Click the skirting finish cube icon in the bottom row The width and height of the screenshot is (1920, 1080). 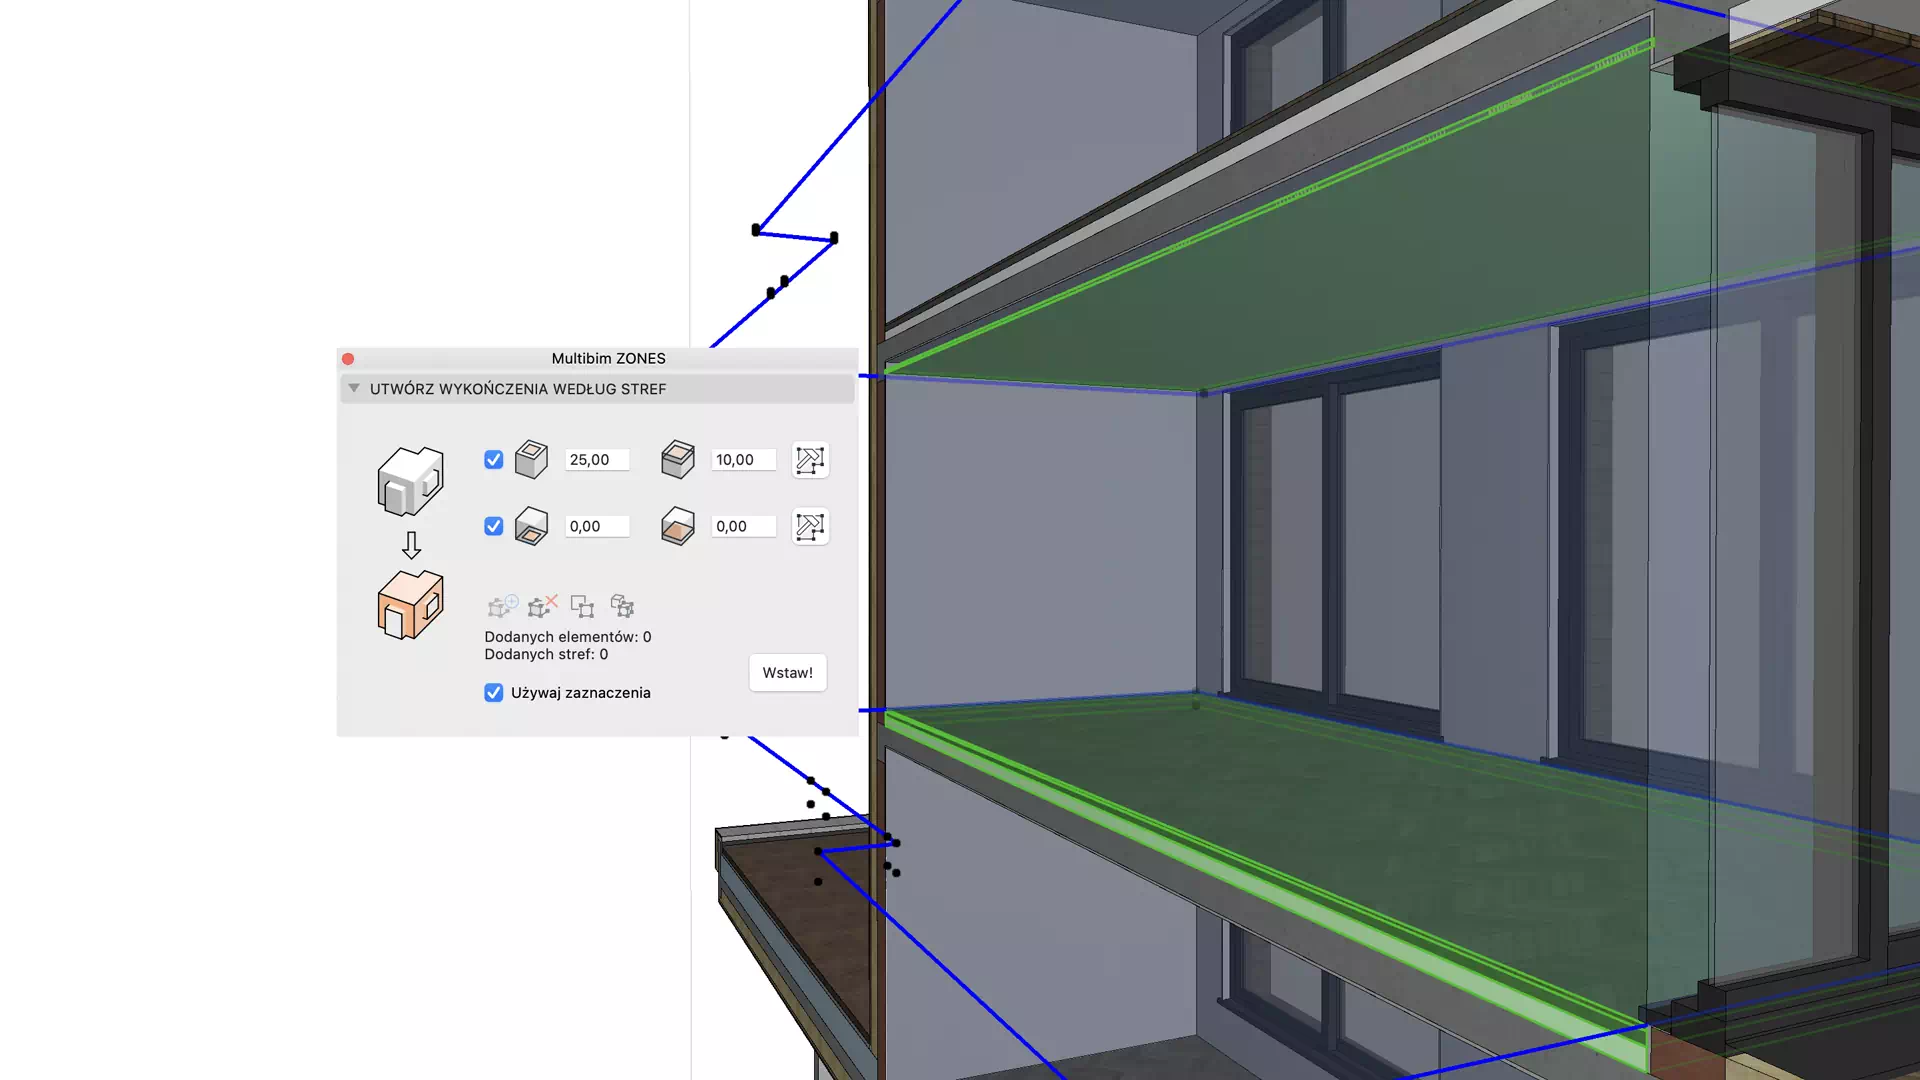click(677, 526)
